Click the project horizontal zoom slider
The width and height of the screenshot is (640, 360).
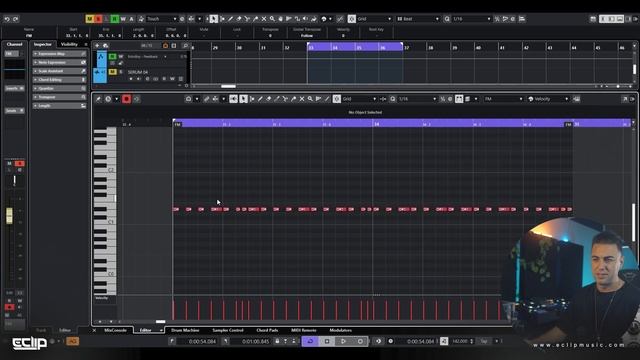point(618,86)
